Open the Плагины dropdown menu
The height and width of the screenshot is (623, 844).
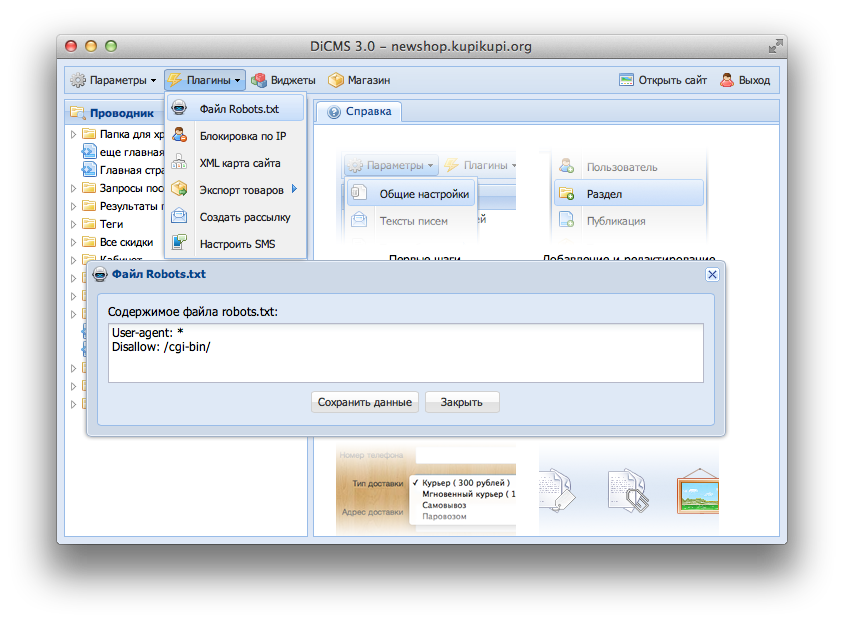pyautogui.click(x=205, y=80)
